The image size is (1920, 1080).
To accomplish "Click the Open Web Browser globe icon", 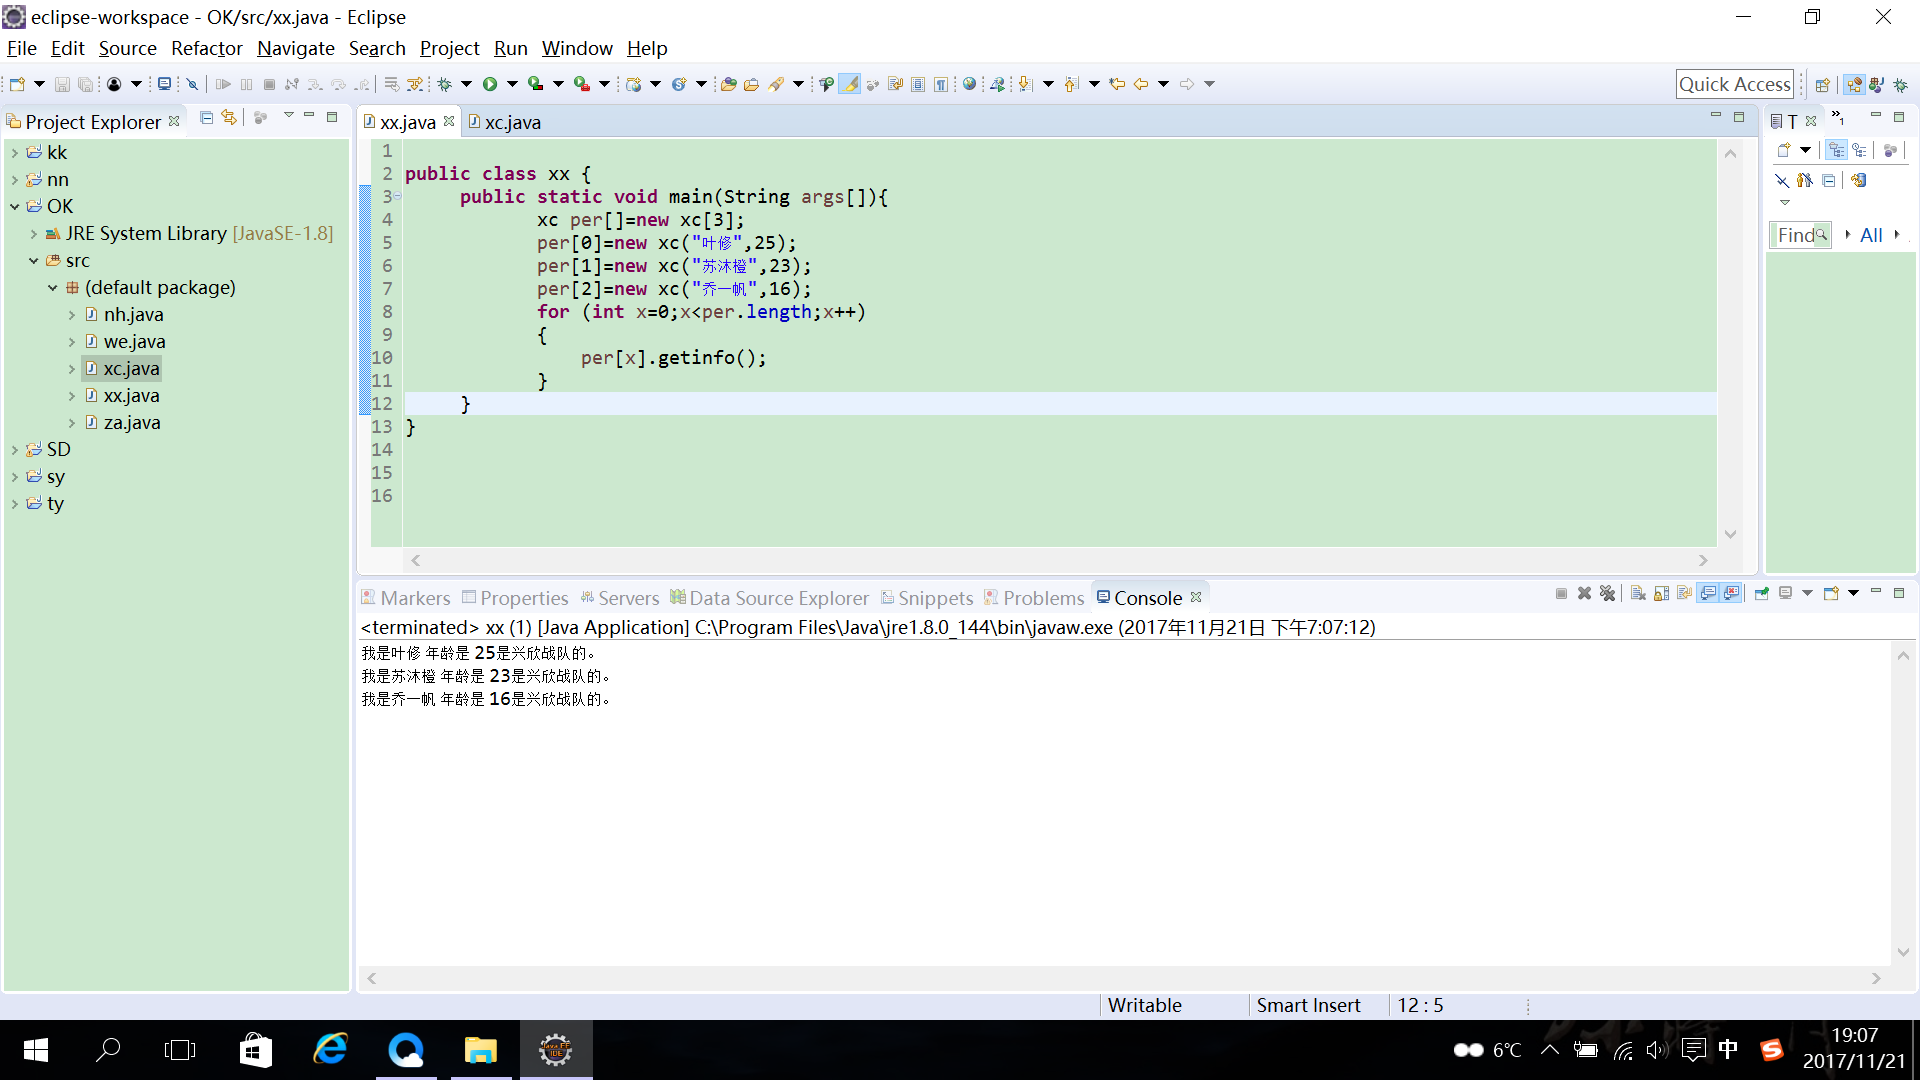I will [969, 84].
